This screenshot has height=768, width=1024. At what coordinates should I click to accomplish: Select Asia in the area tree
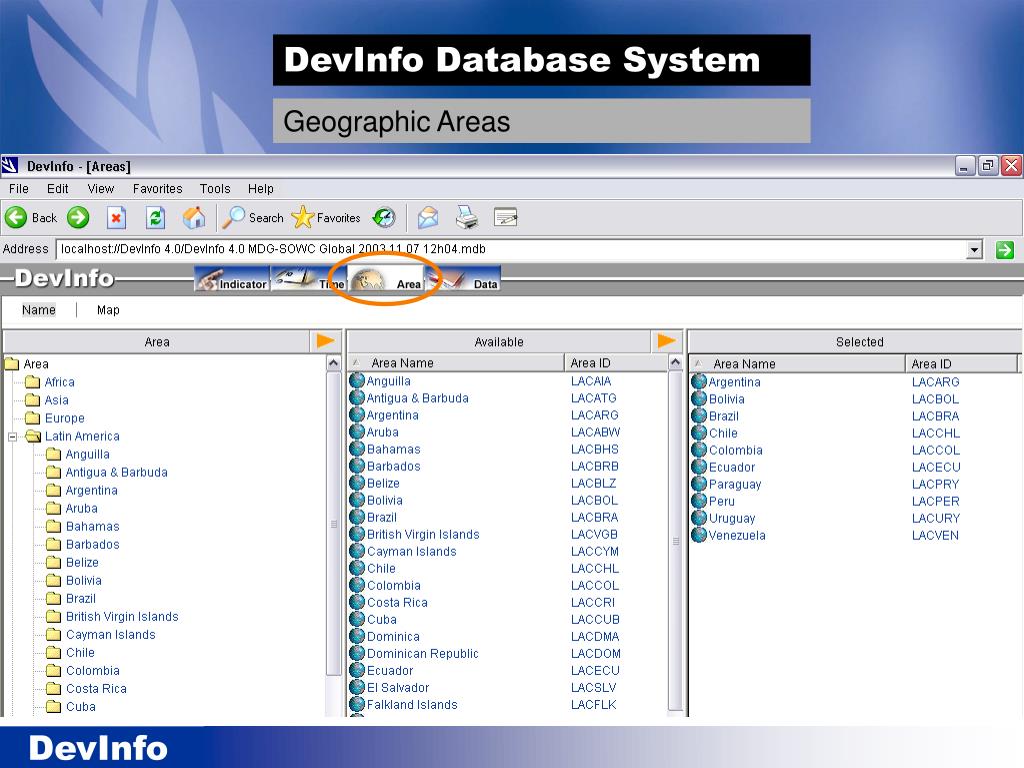pyautogui.click(x=56, y=400)
